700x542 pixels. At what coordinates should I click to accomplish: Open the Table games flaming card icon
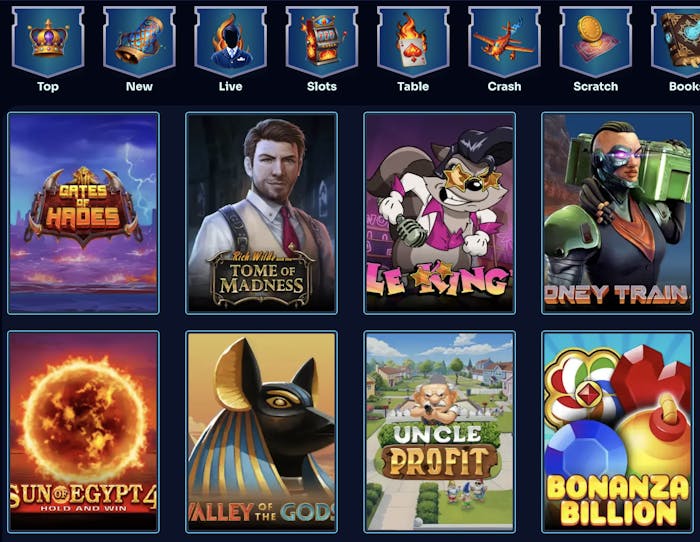[413, 41]
